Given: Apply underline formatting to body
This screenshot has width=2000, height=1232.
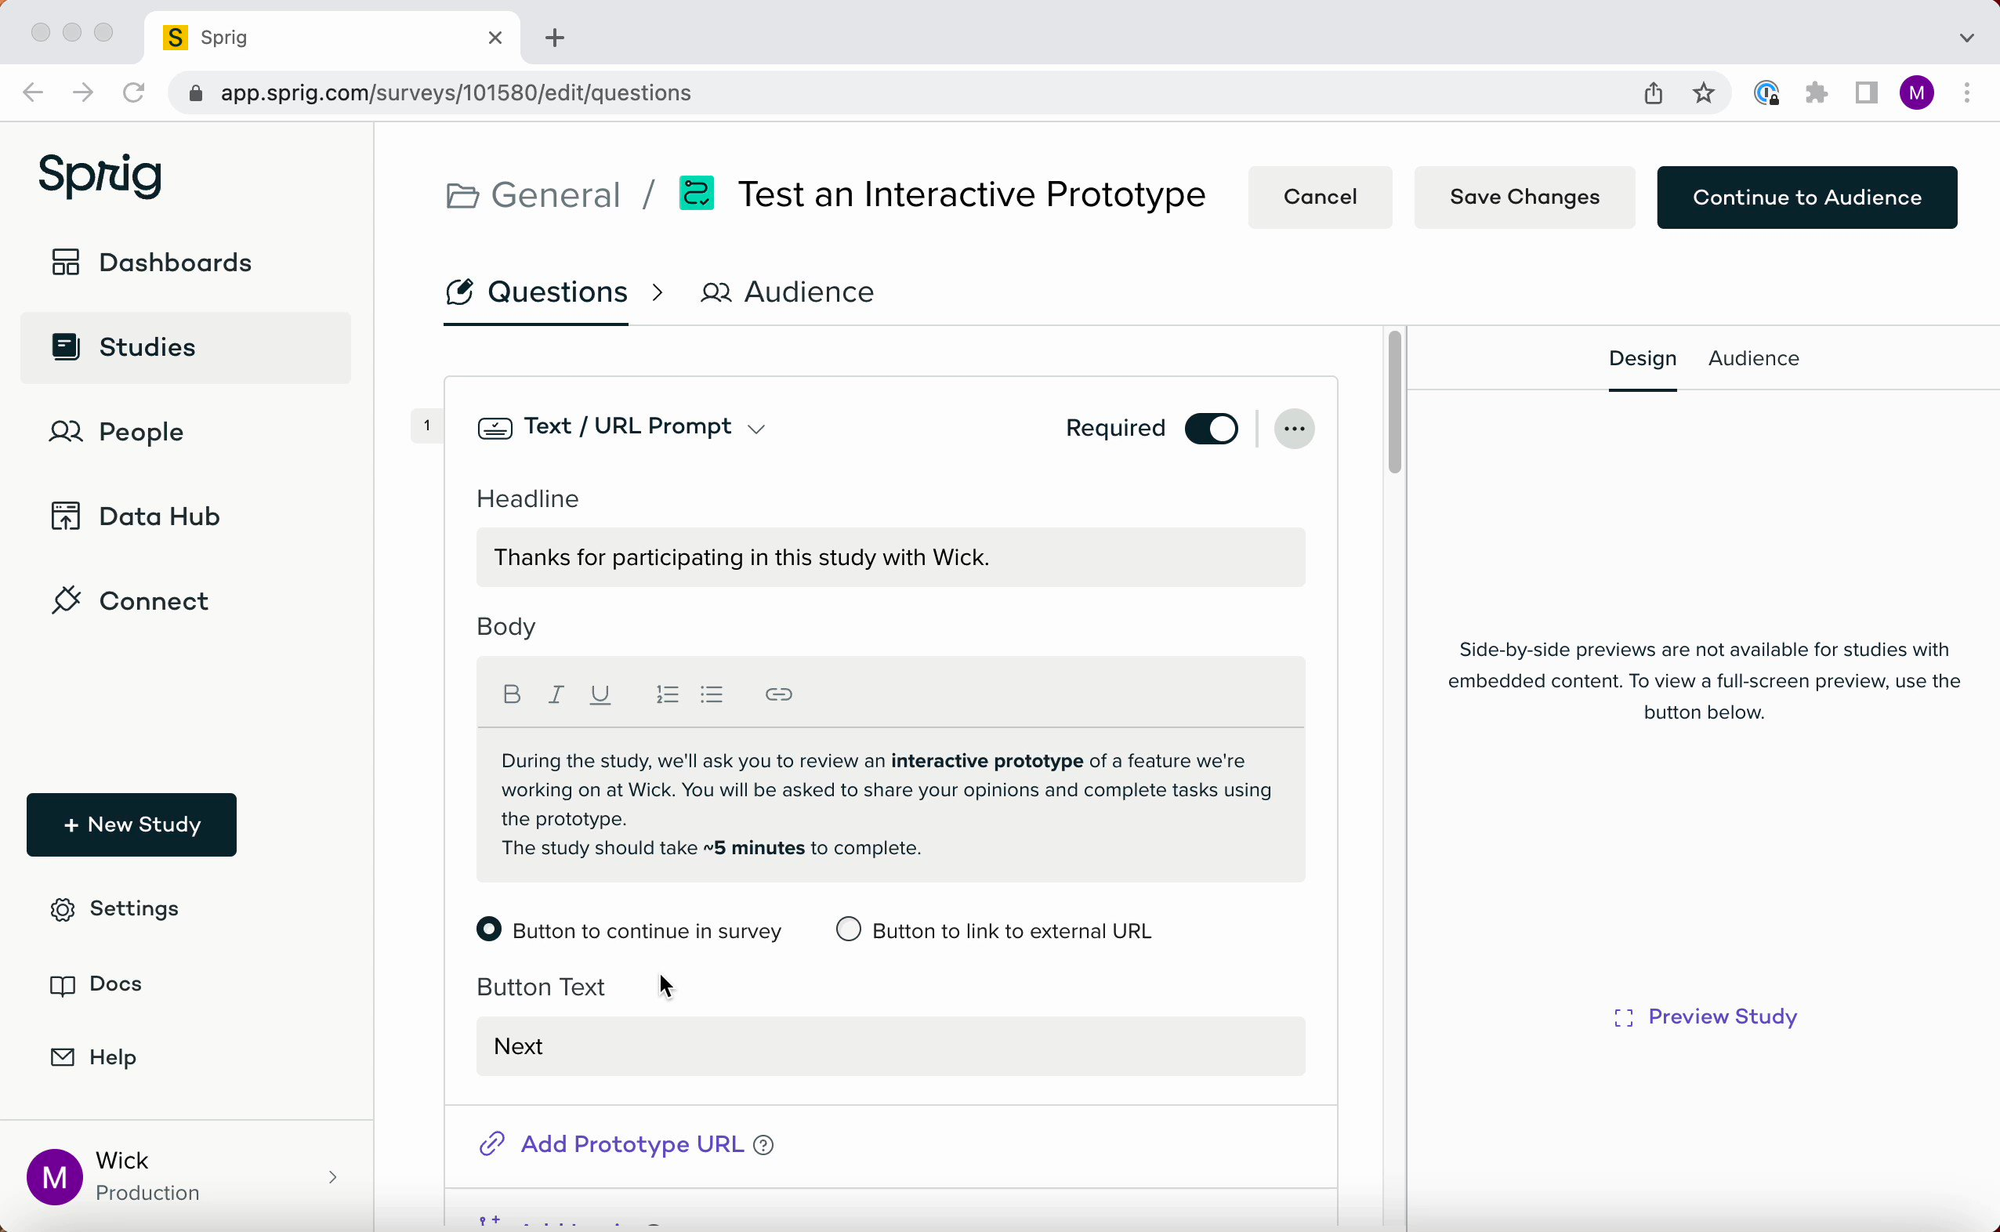Looking at the screenshot, I should coord(600,694).
